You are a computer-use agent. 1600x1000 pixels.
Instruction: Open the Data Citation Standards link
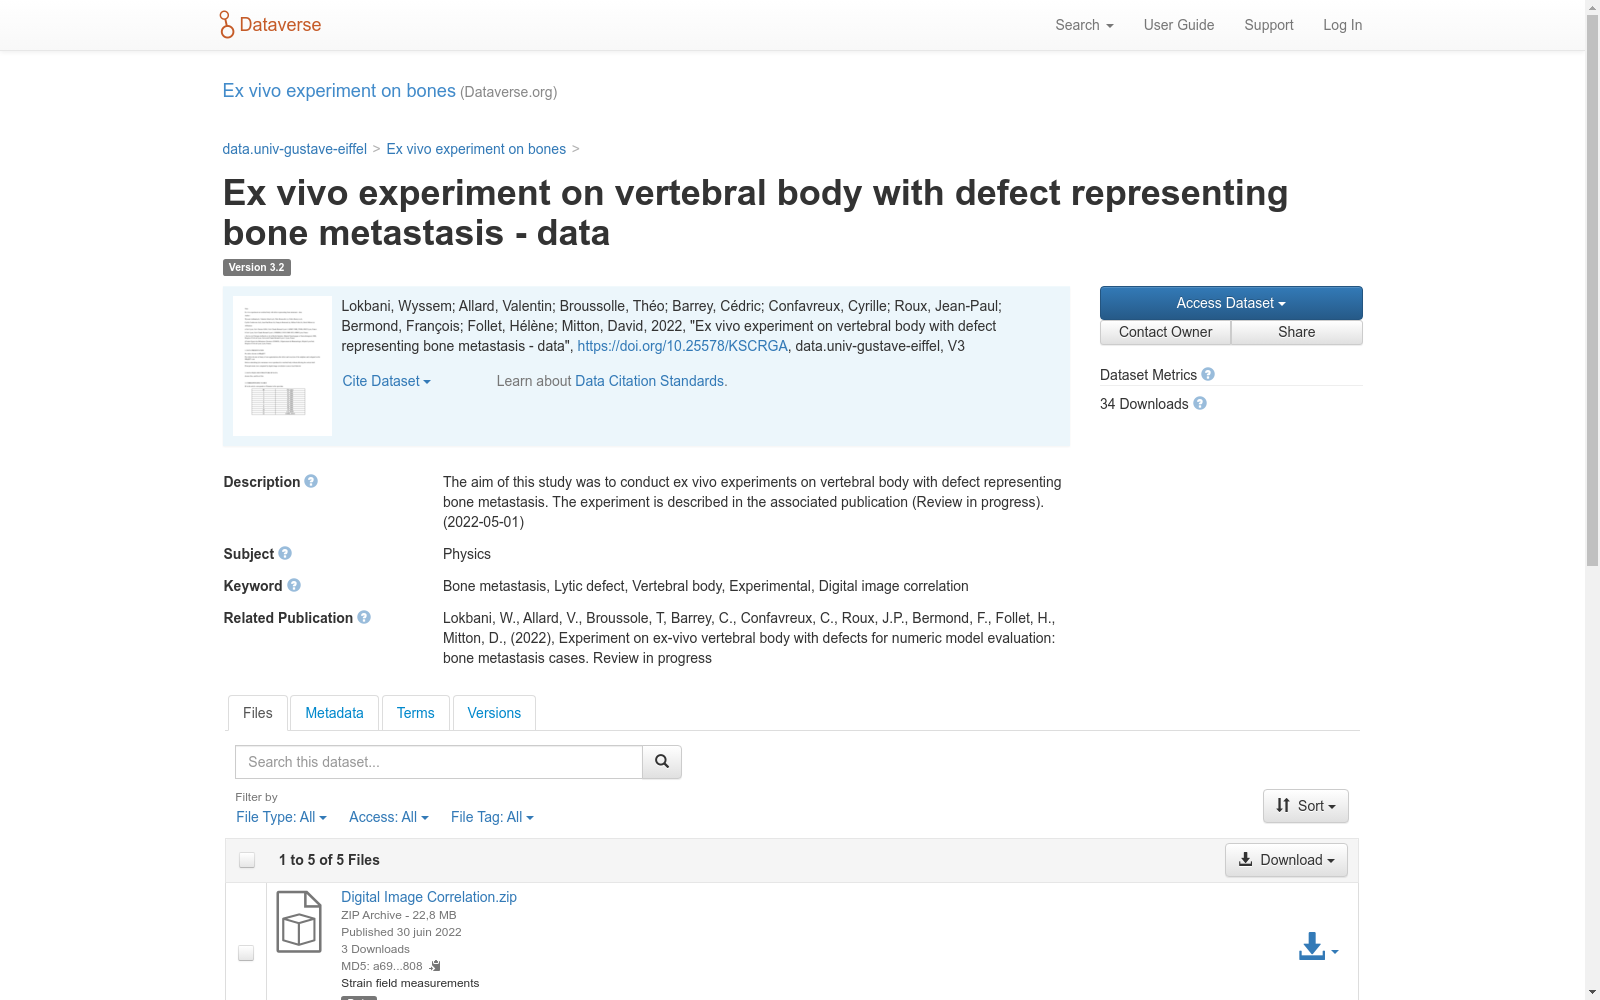click(651, 381)
